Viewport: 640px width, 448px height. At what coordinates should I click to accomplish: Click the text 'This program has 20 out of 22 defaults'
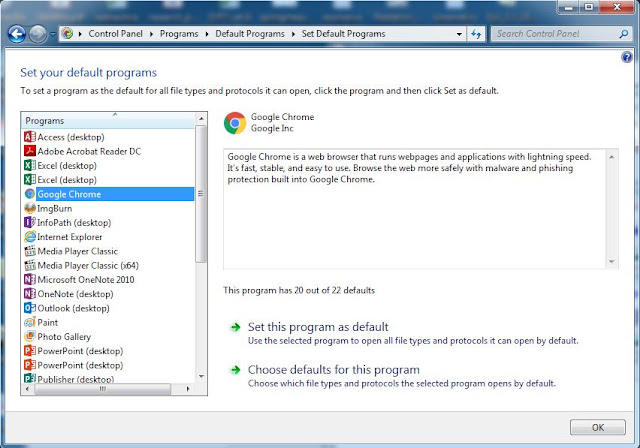299,290
